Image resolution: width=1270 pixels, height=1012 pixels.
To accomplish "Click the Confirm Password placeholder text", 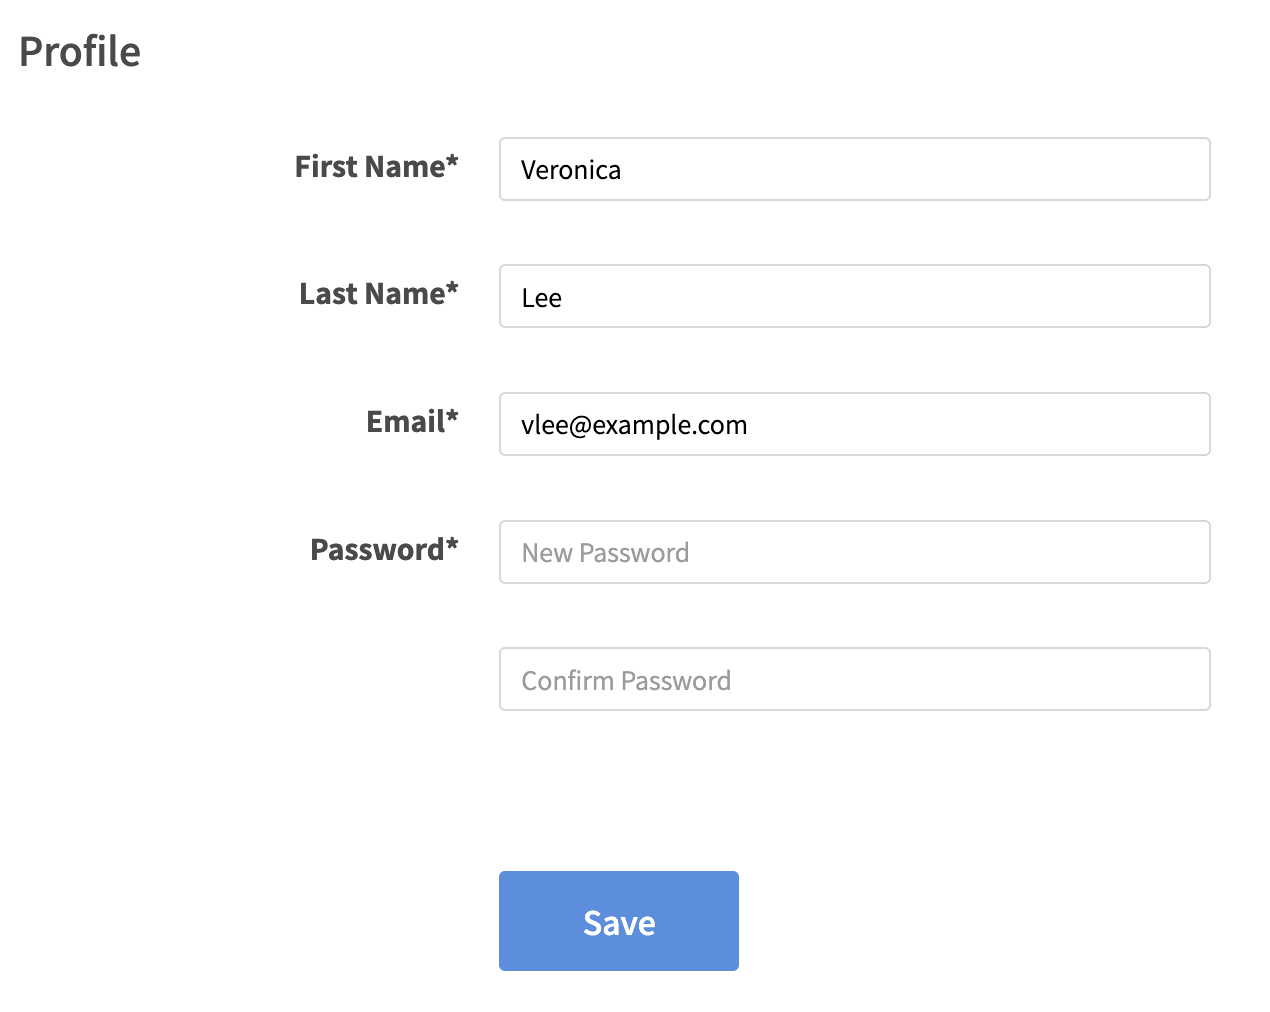I will click(x=626, y=681).
